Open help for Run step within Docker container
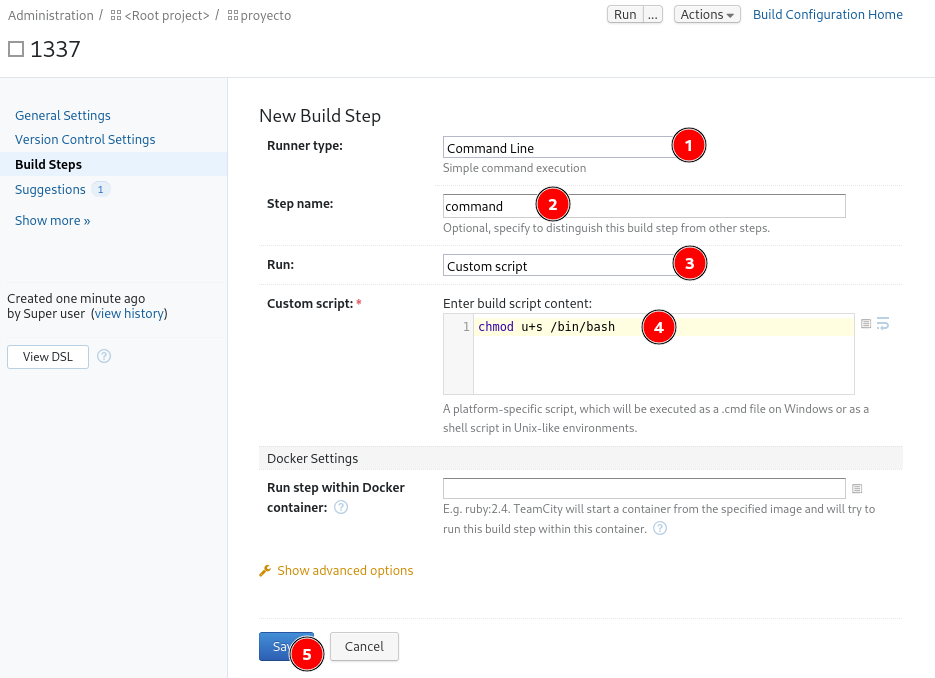Image resolution: width=935 pixels, height=678 pixels. click(x=340, y=507)
